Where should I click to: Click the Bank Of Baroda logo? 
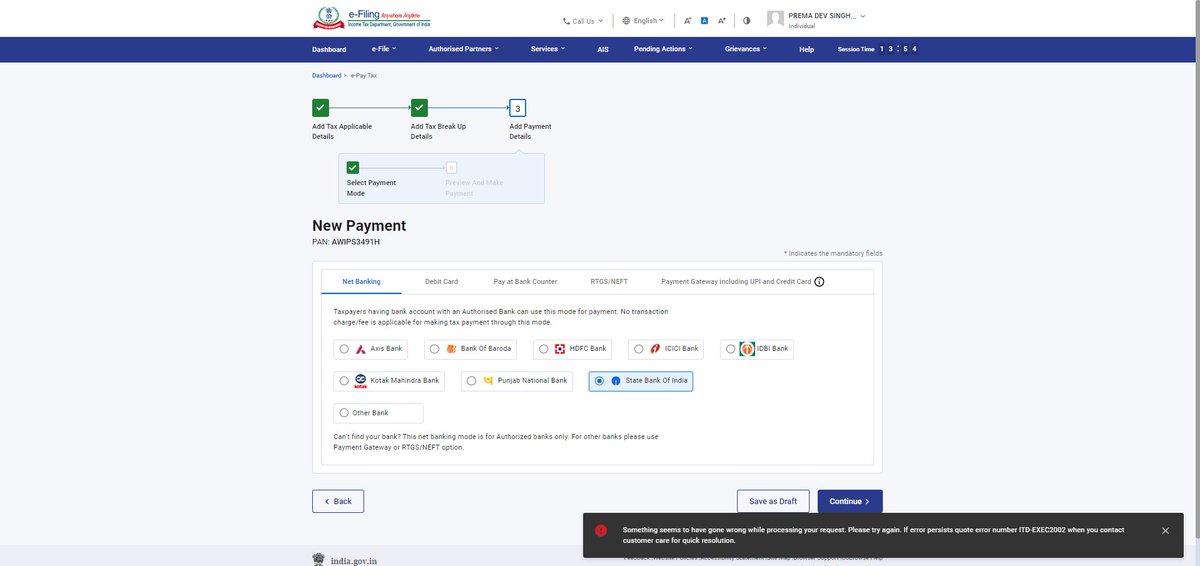(451, 349)
